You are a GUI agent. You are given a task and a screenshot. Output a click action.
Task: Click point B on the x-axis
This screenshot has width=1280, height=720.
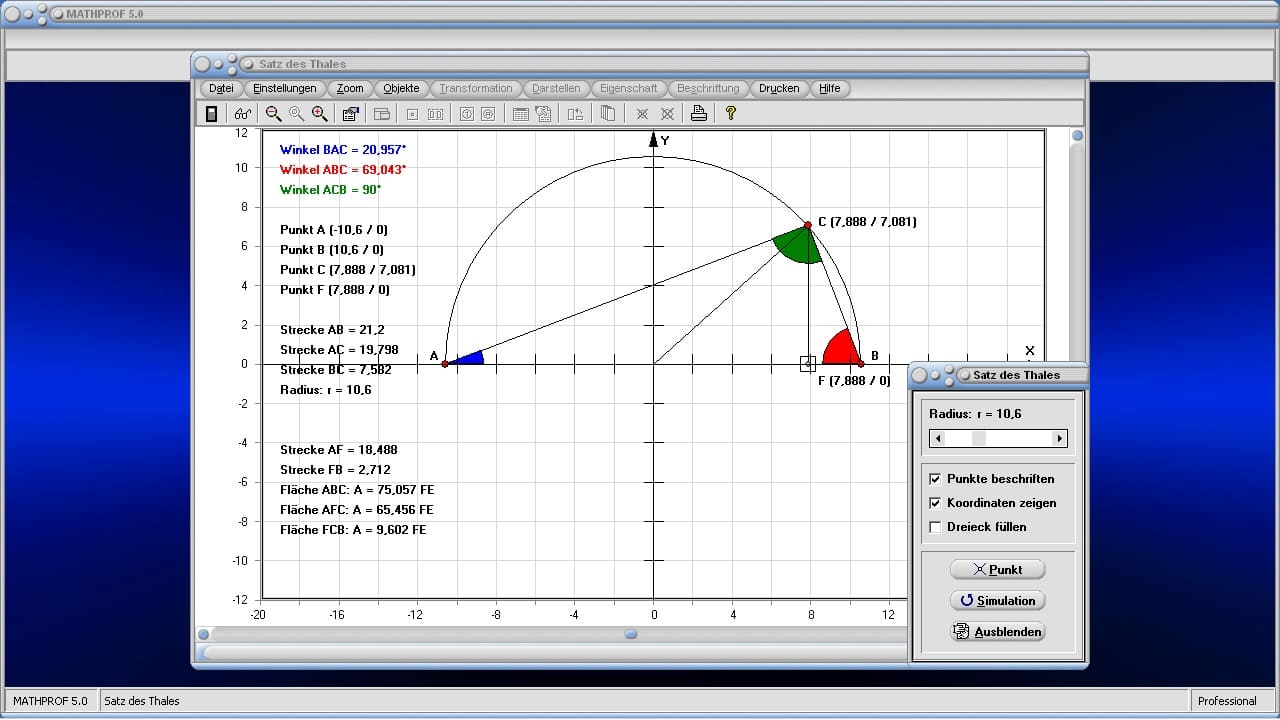(x=861, y=364)
